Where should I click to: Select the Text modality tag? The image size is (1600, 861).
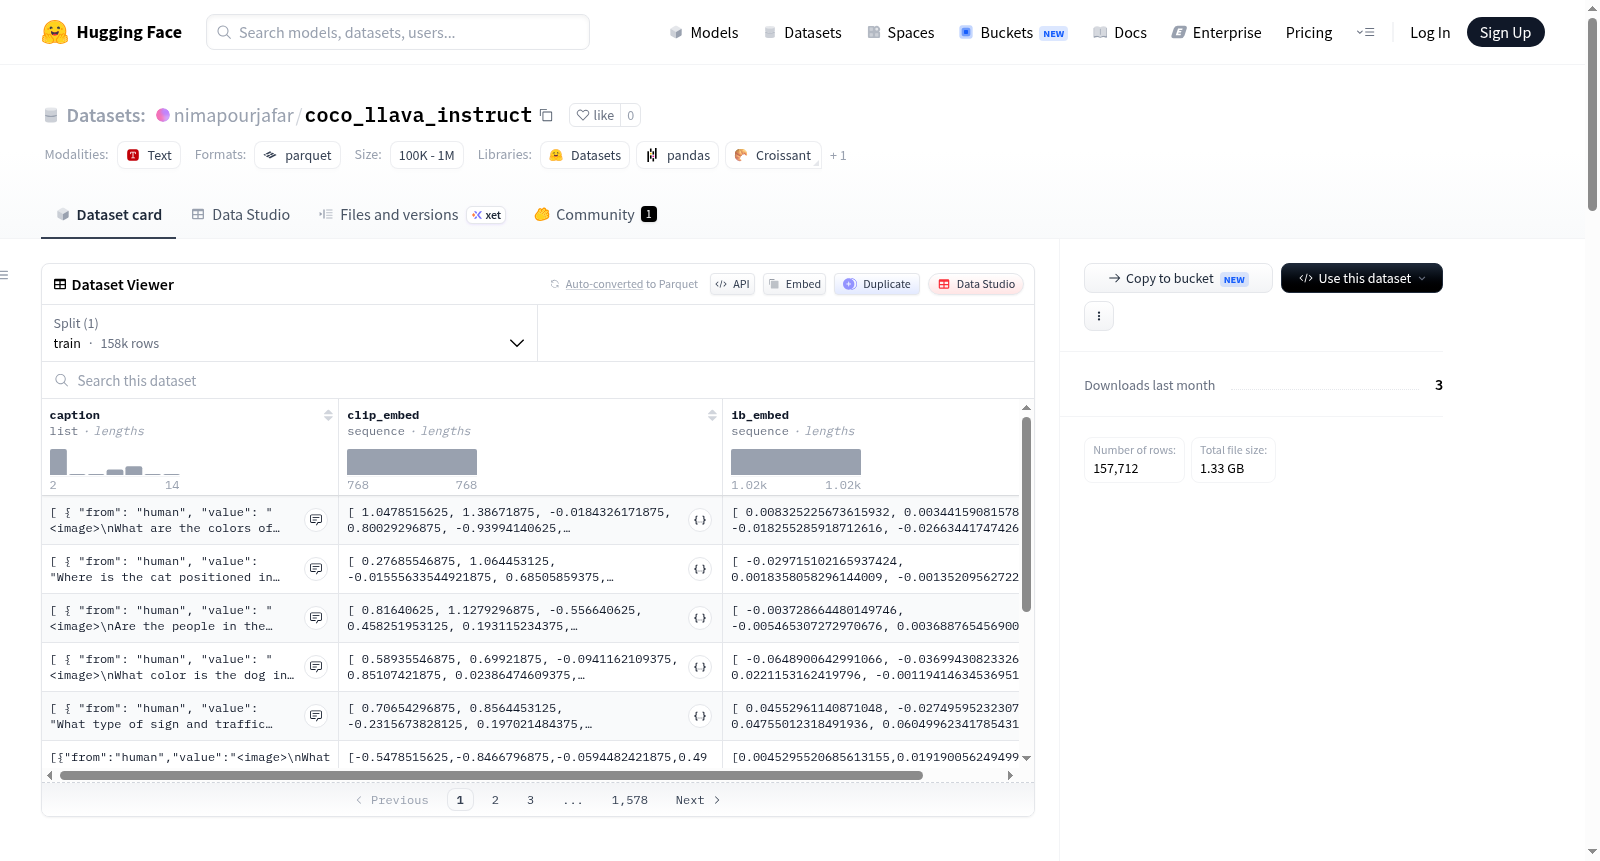[149, 155]
